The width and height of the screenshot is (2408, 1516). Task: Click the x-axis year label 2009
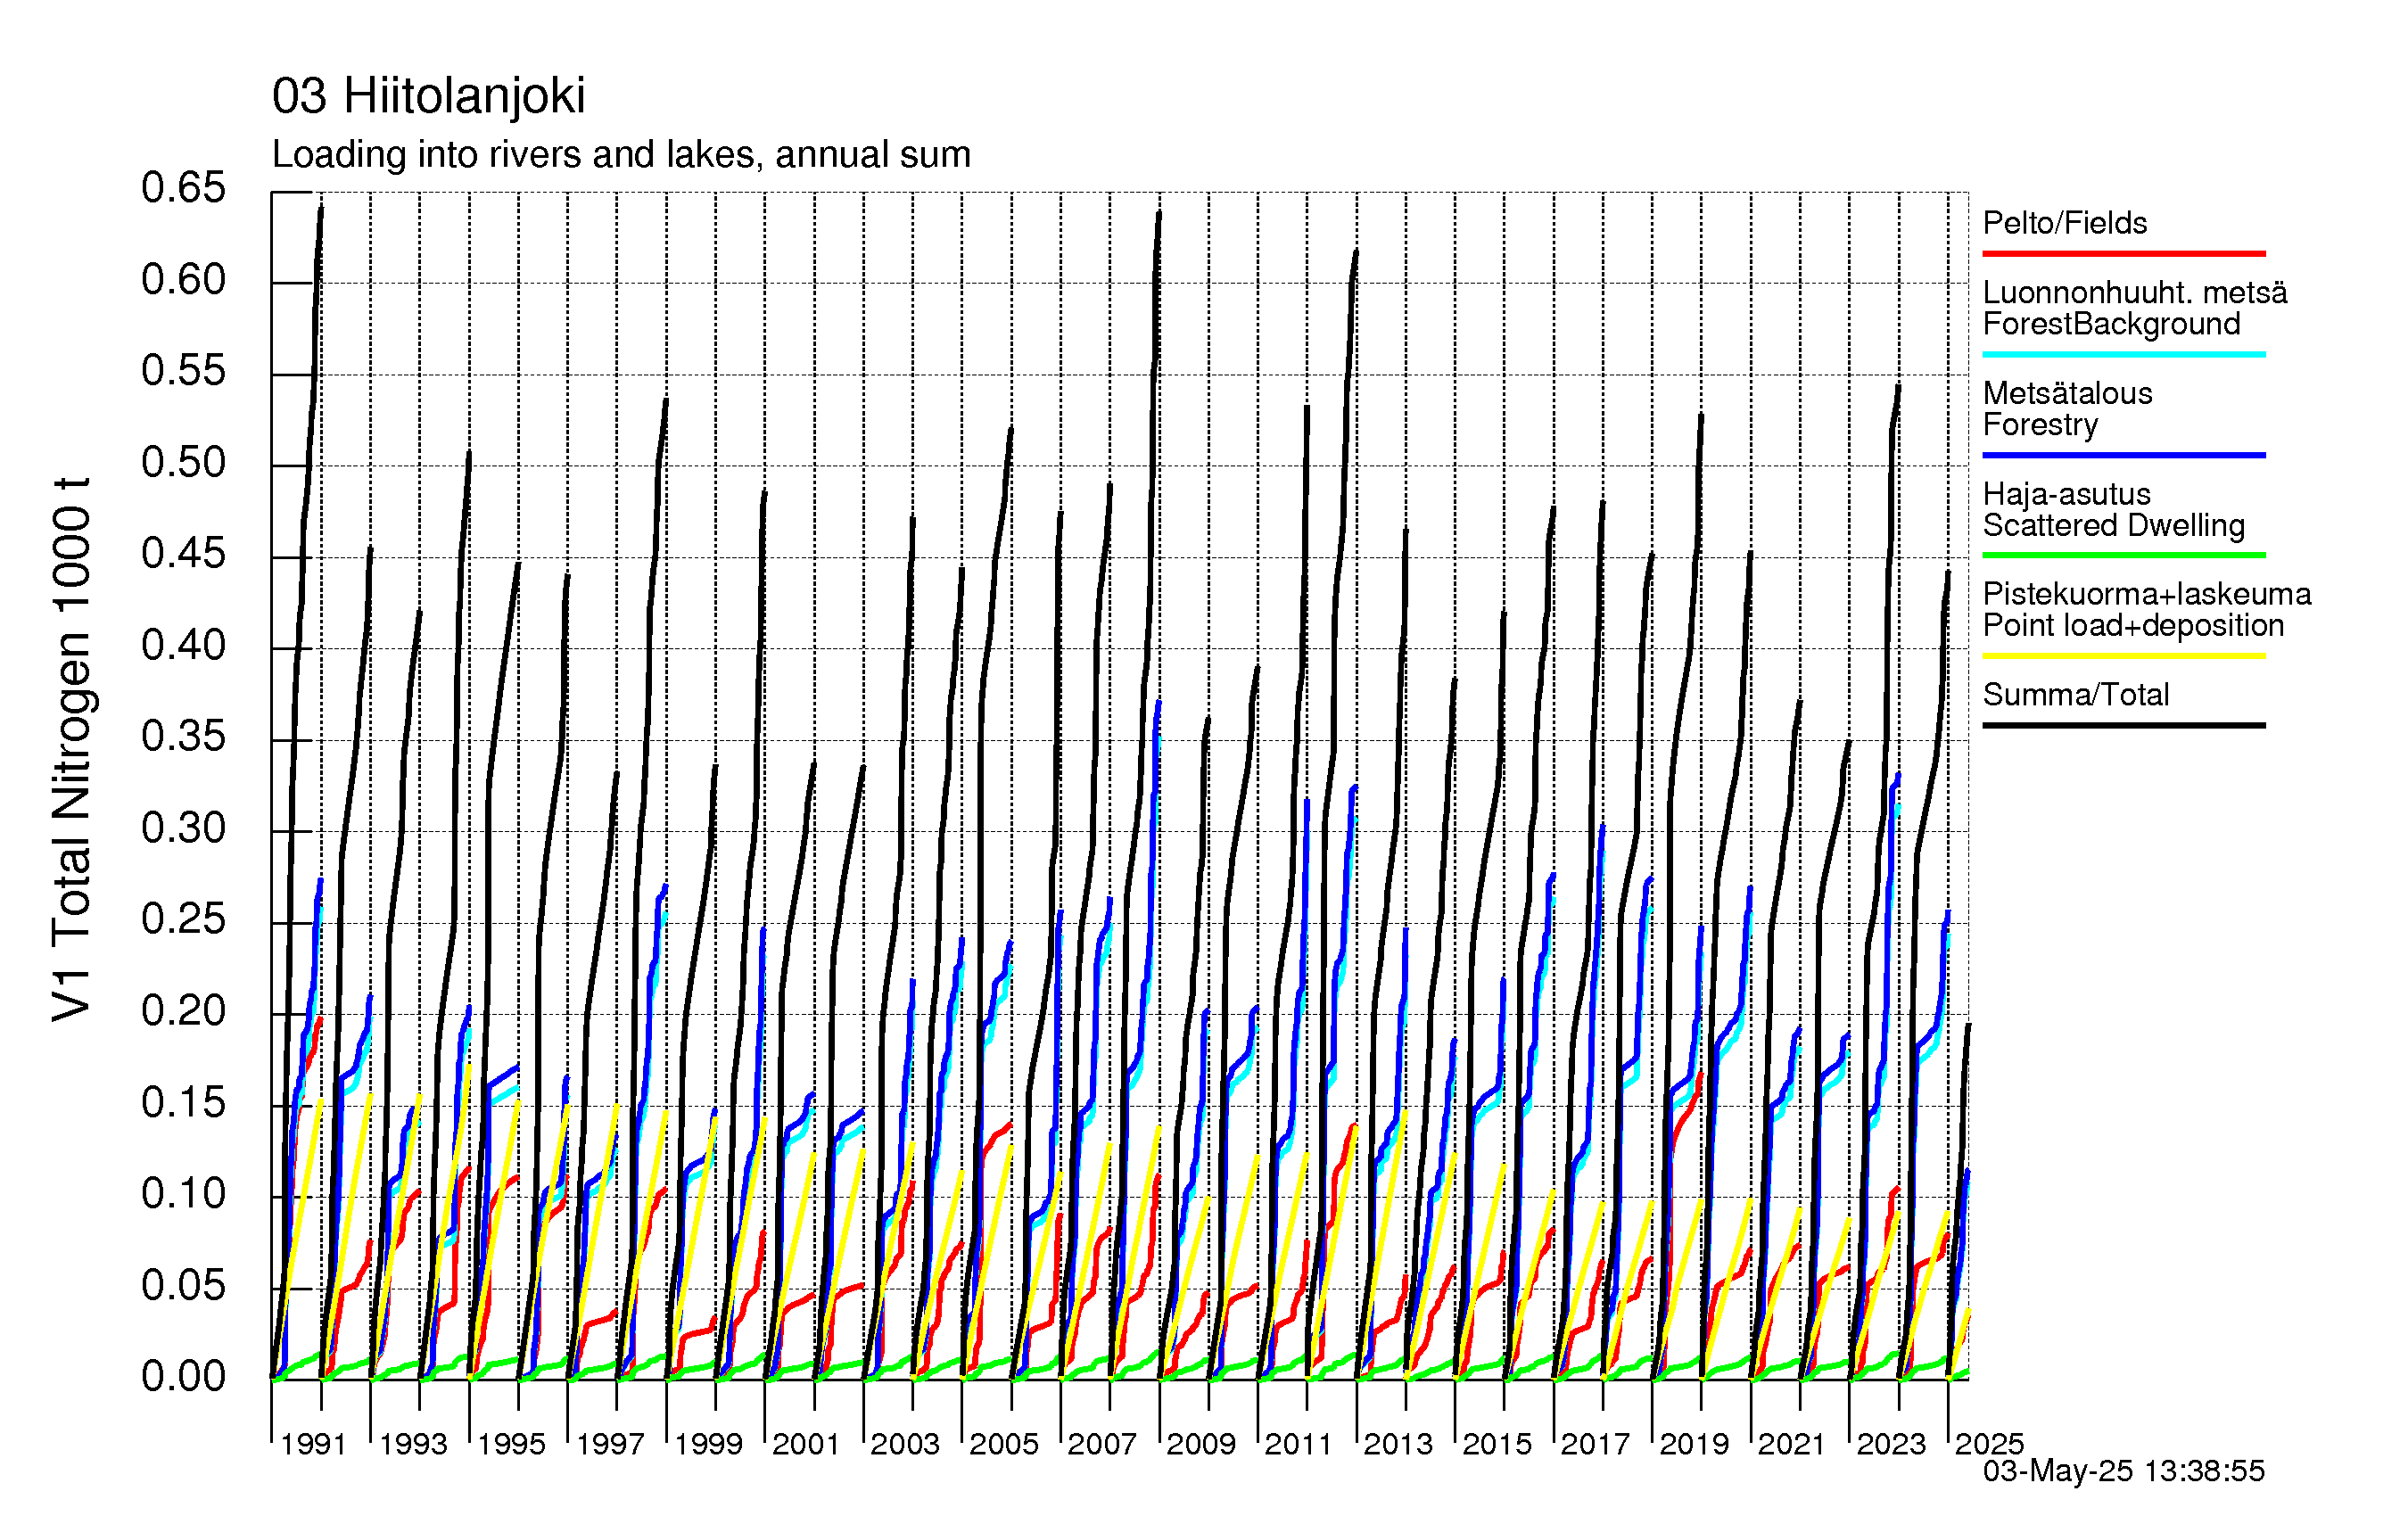(1201, 1445)
